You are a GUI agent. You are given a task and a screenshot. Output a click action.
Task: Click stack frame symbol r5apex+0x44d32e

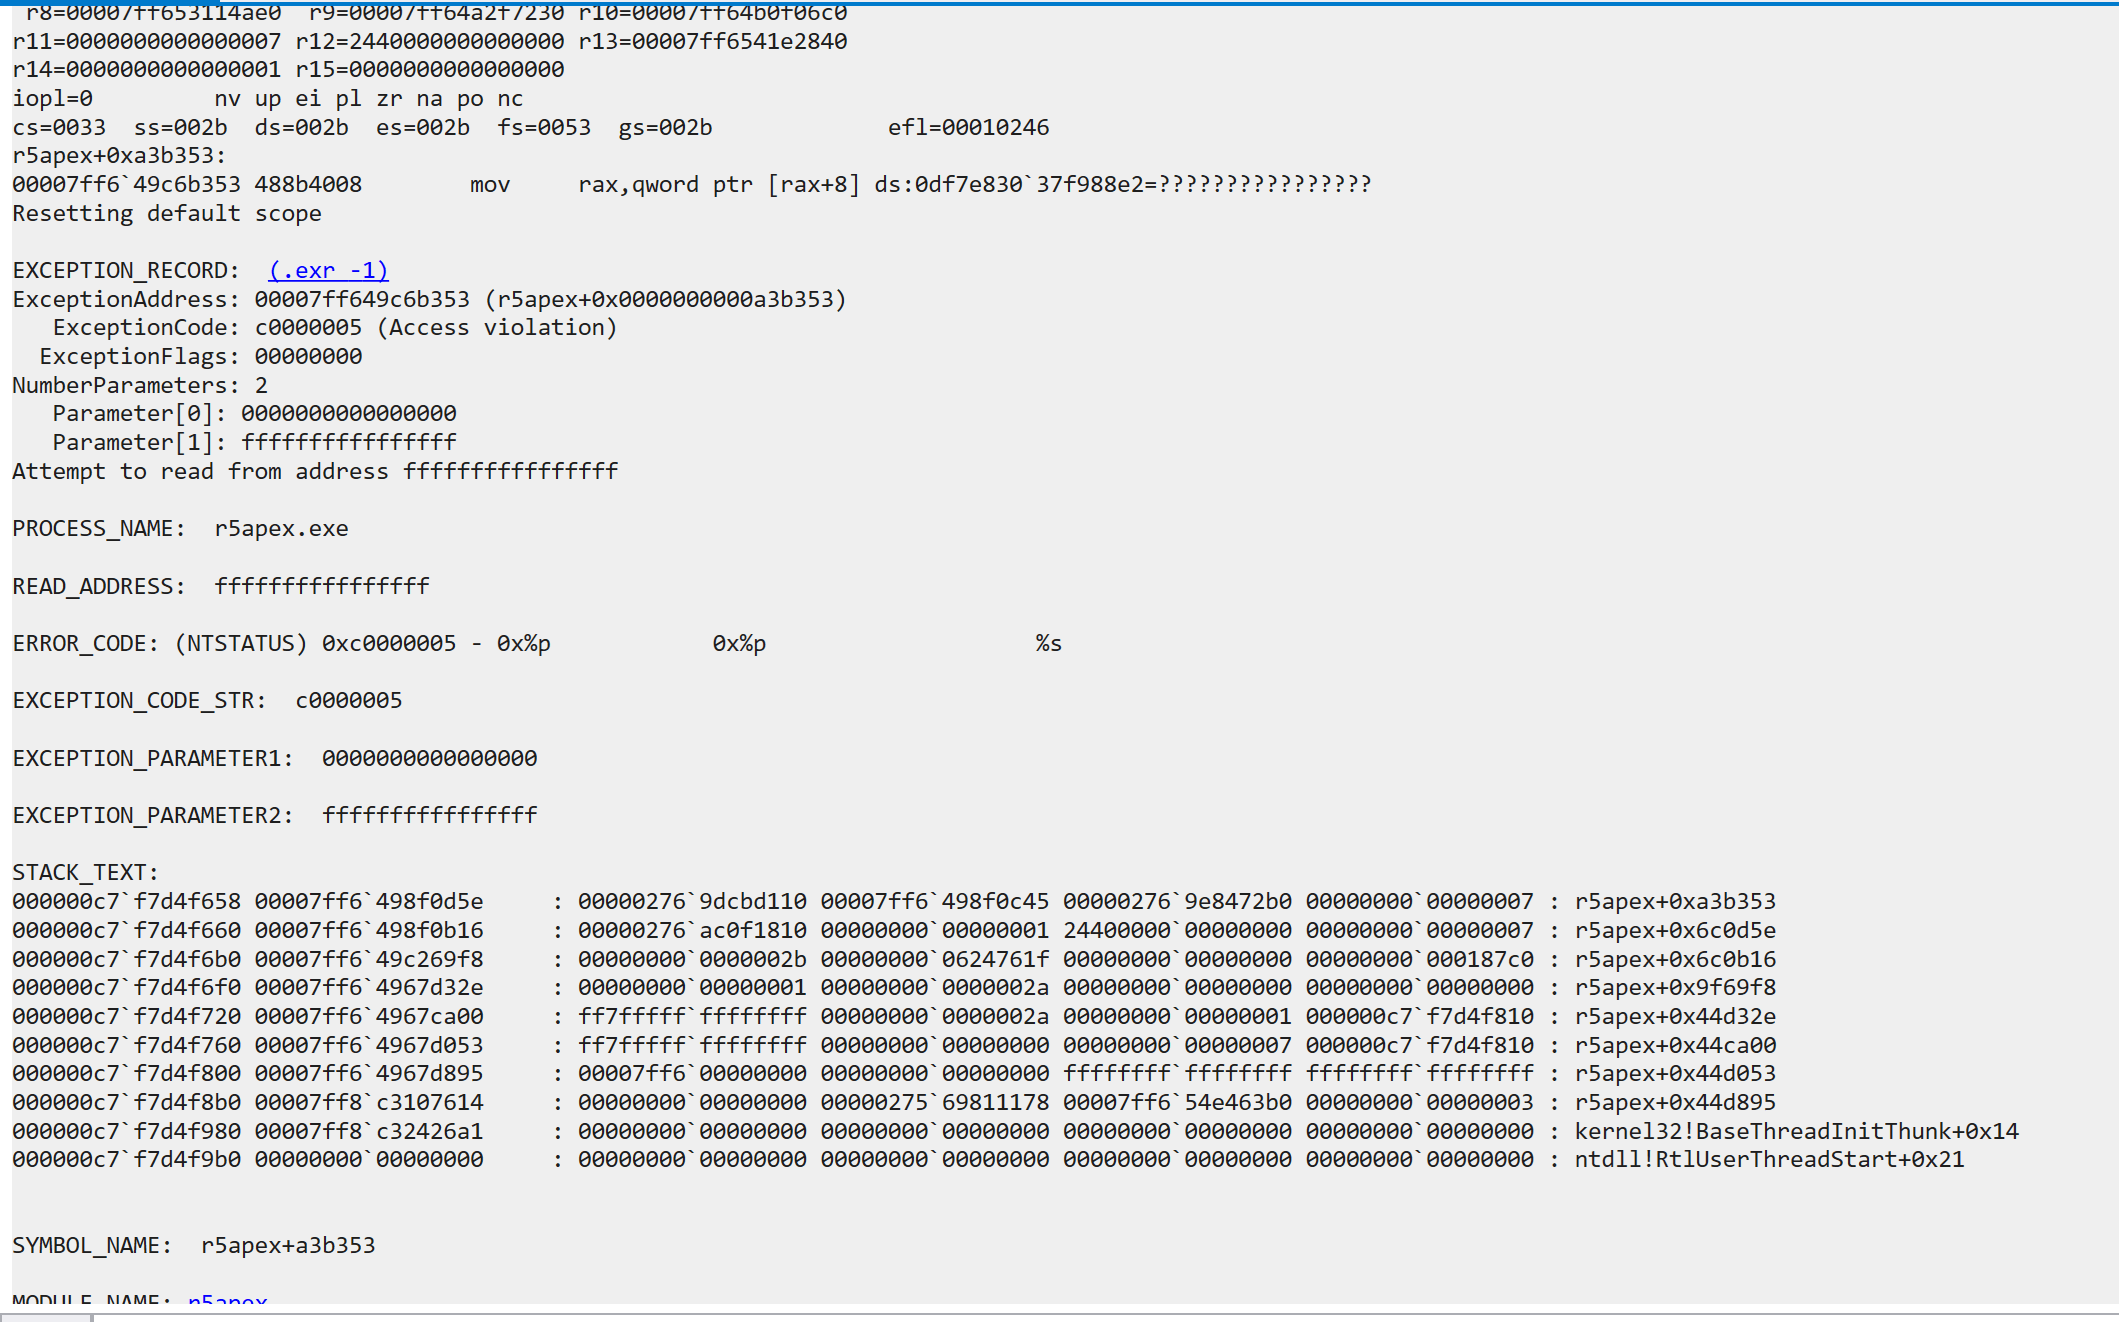click(x=1675, y=1017)
